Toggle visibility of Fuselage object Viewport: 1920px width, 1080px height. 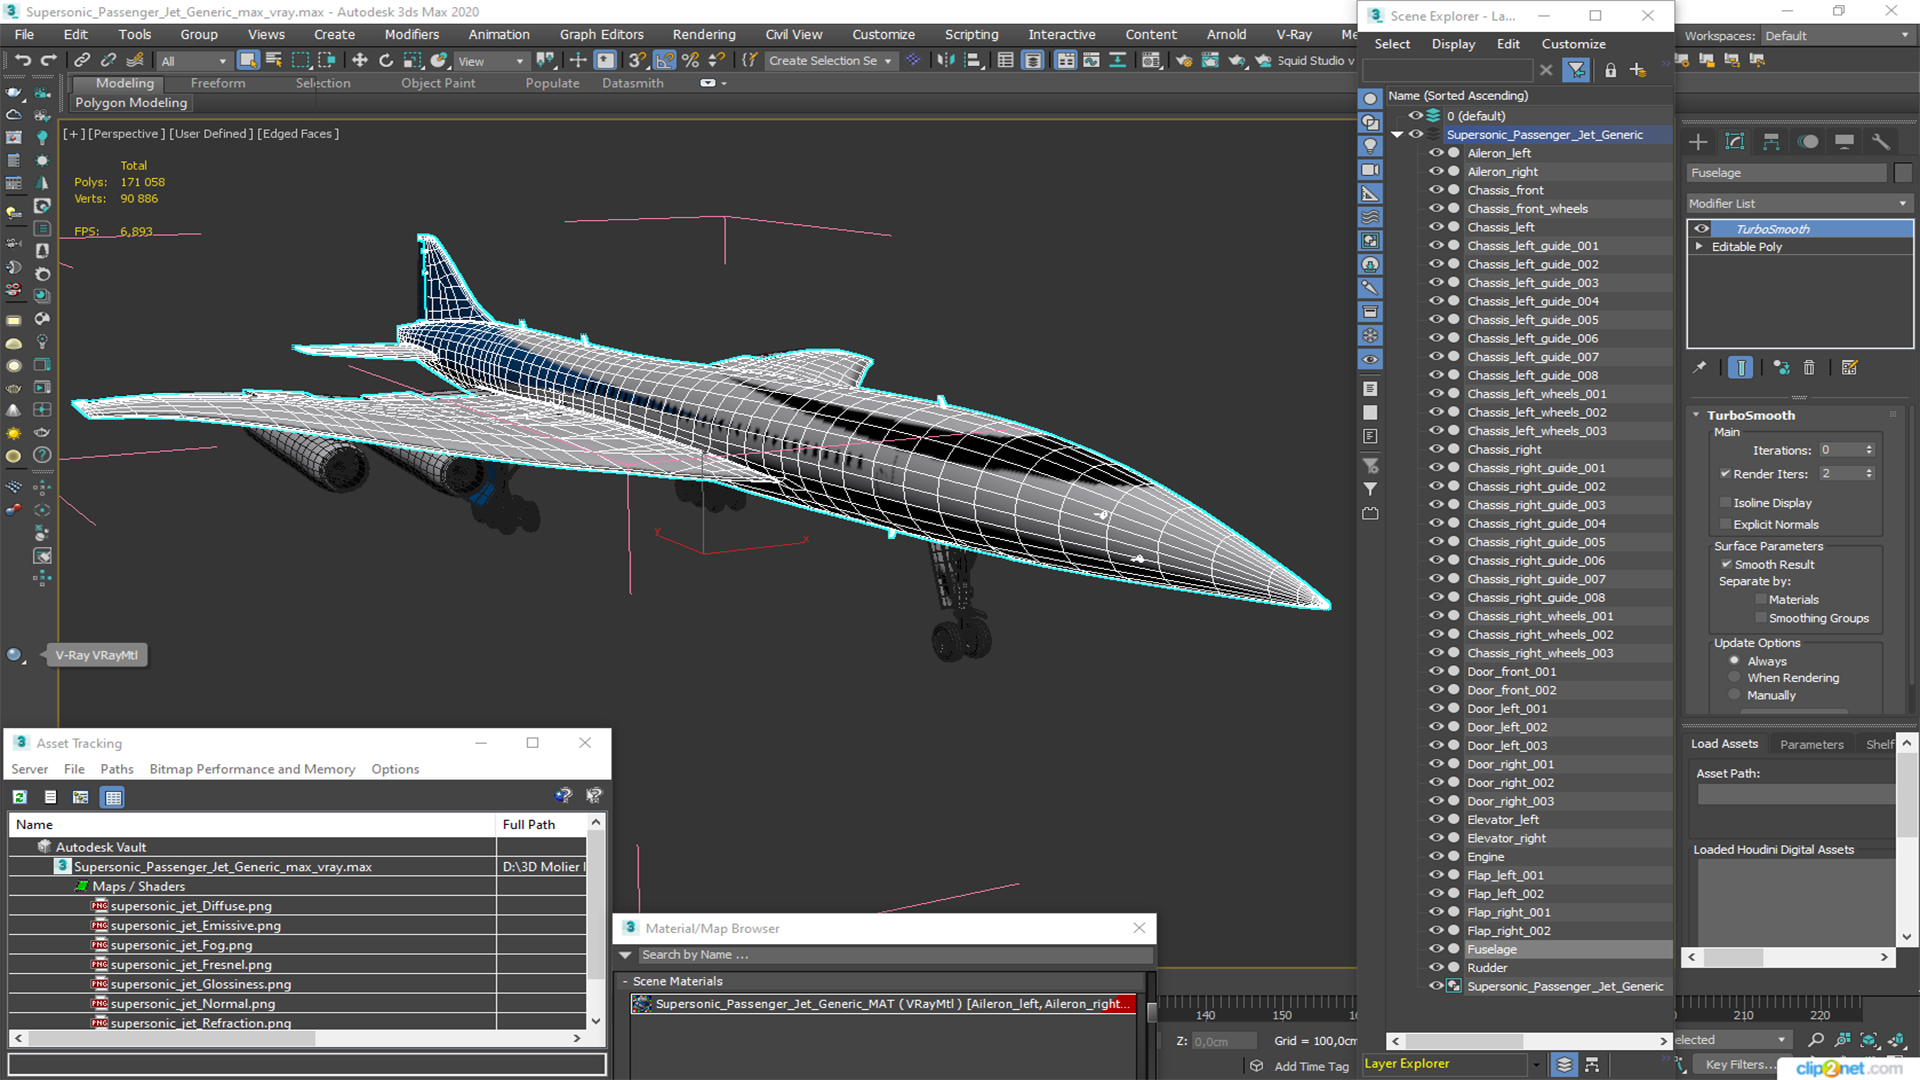(x=1433, y=948)
